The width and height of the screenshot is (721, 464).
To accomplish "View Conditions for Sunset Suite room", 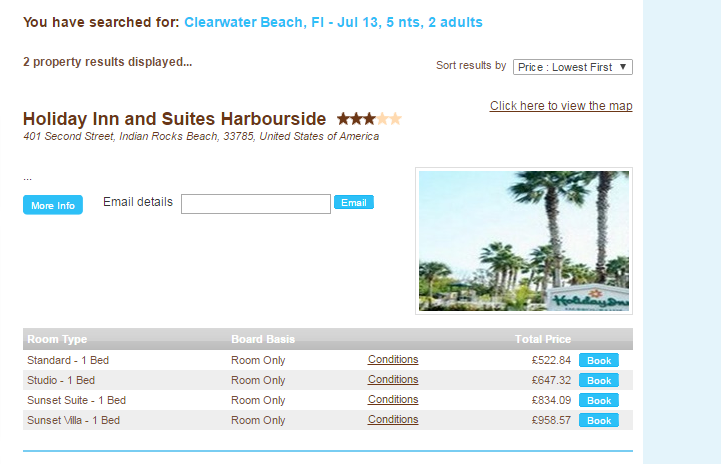I will [x=393, y=400].
